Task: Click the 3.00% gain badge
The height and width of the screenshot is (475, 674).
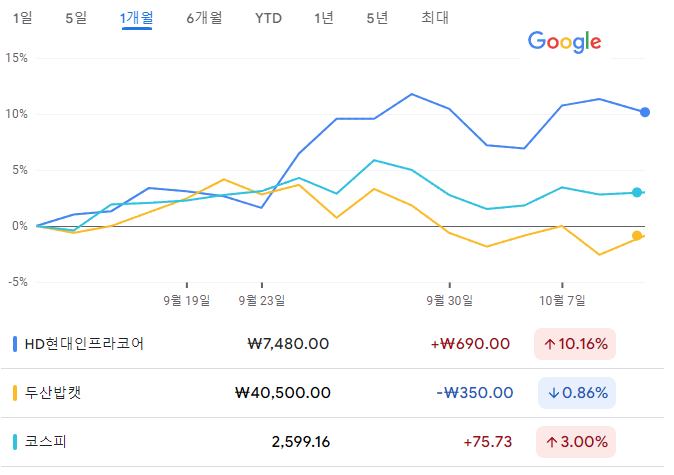Action: point(576,442)
